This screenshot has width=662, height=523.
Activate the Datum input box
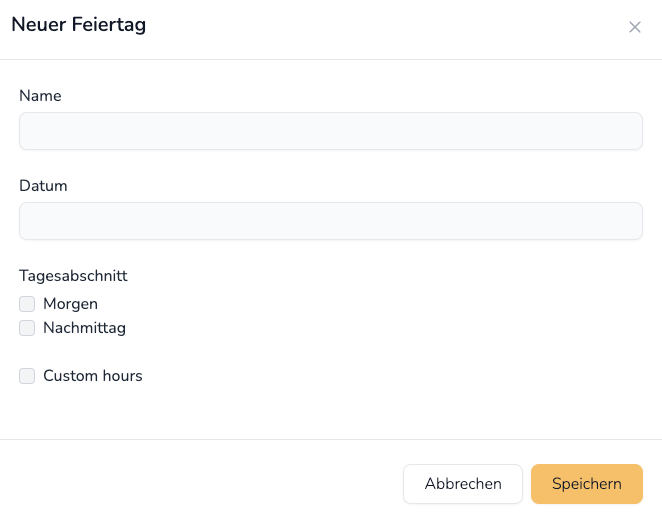pyautogui.click(x=331, y=221)
